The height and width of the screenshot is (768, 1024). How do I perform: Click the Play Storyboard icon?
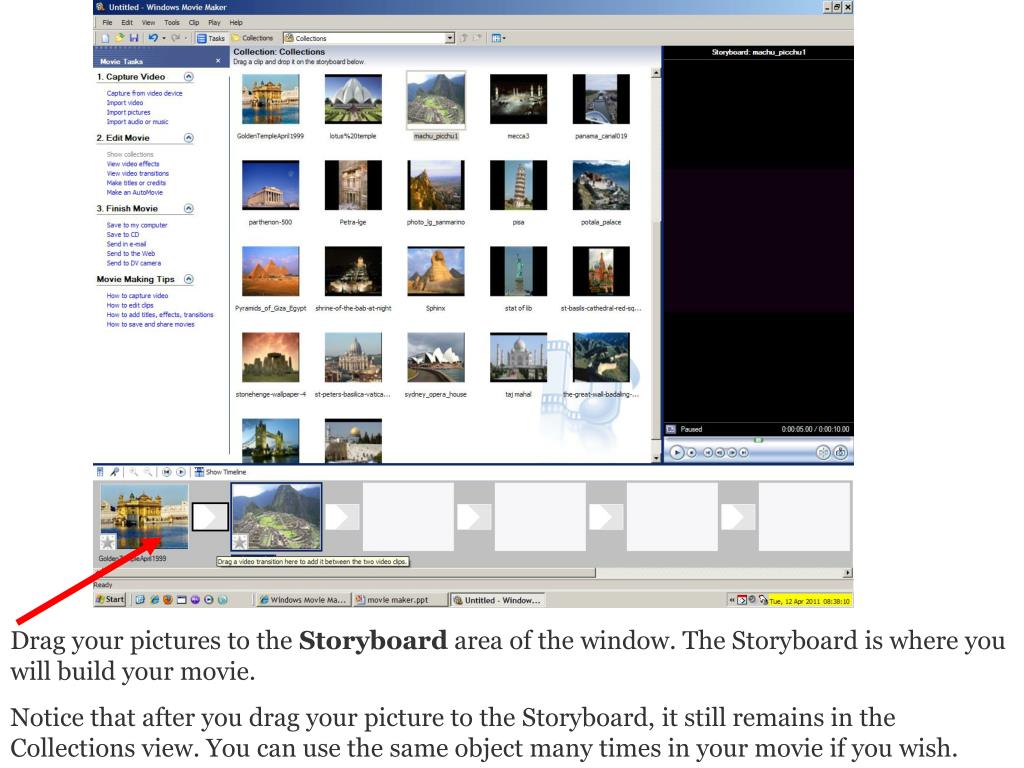[x=181, y=472]
